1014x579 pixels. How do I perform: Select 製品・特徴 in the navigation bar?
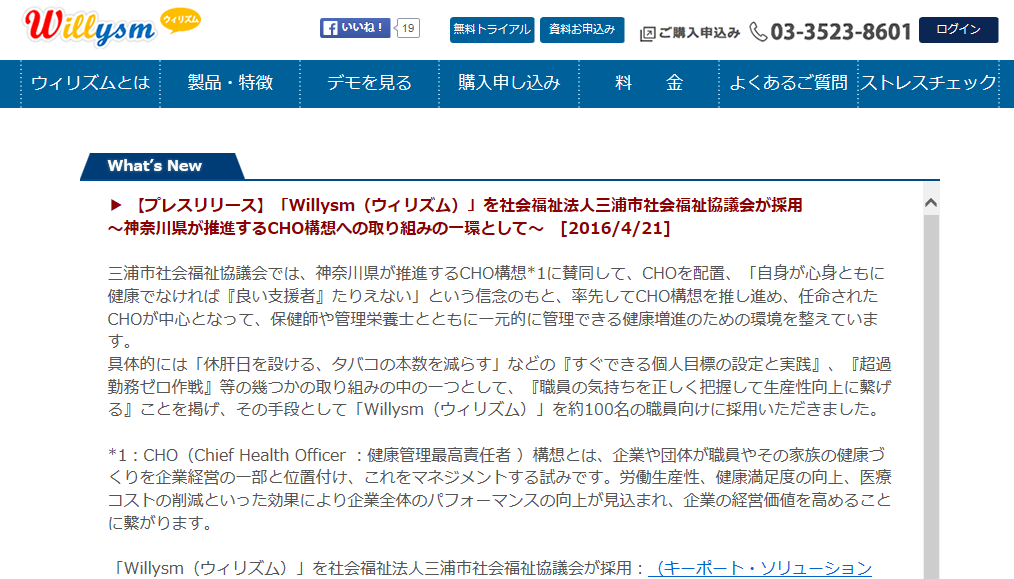[x=230, y=83]
